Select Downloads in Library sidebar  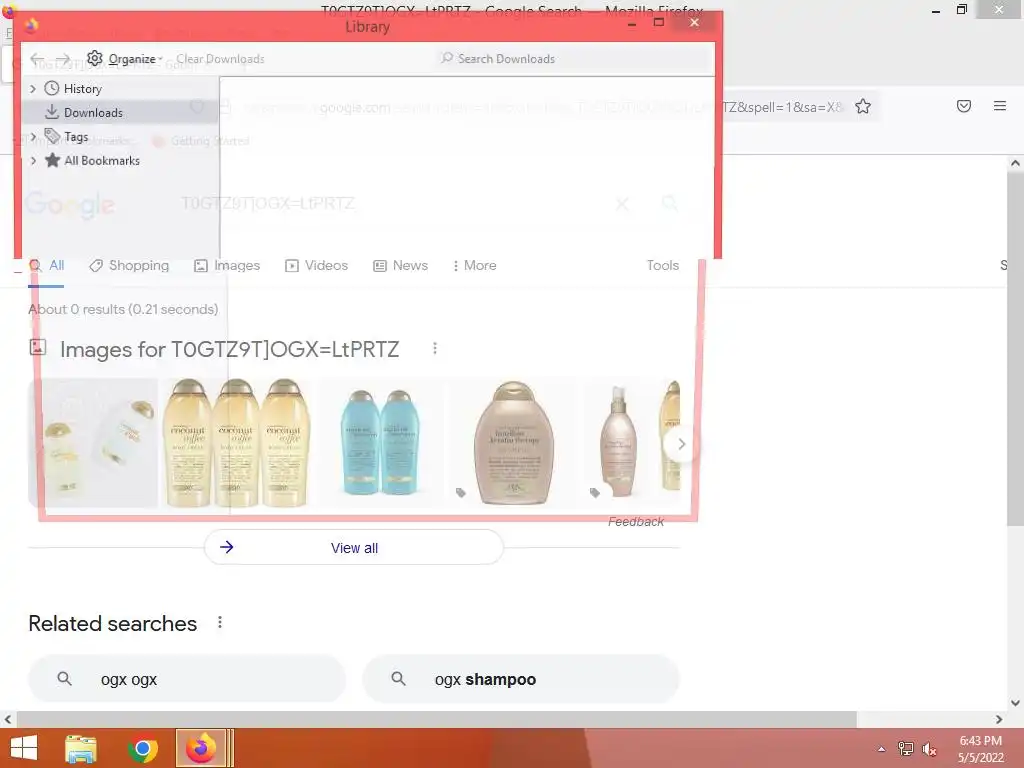pyautogui.click(x=93, y=112)
